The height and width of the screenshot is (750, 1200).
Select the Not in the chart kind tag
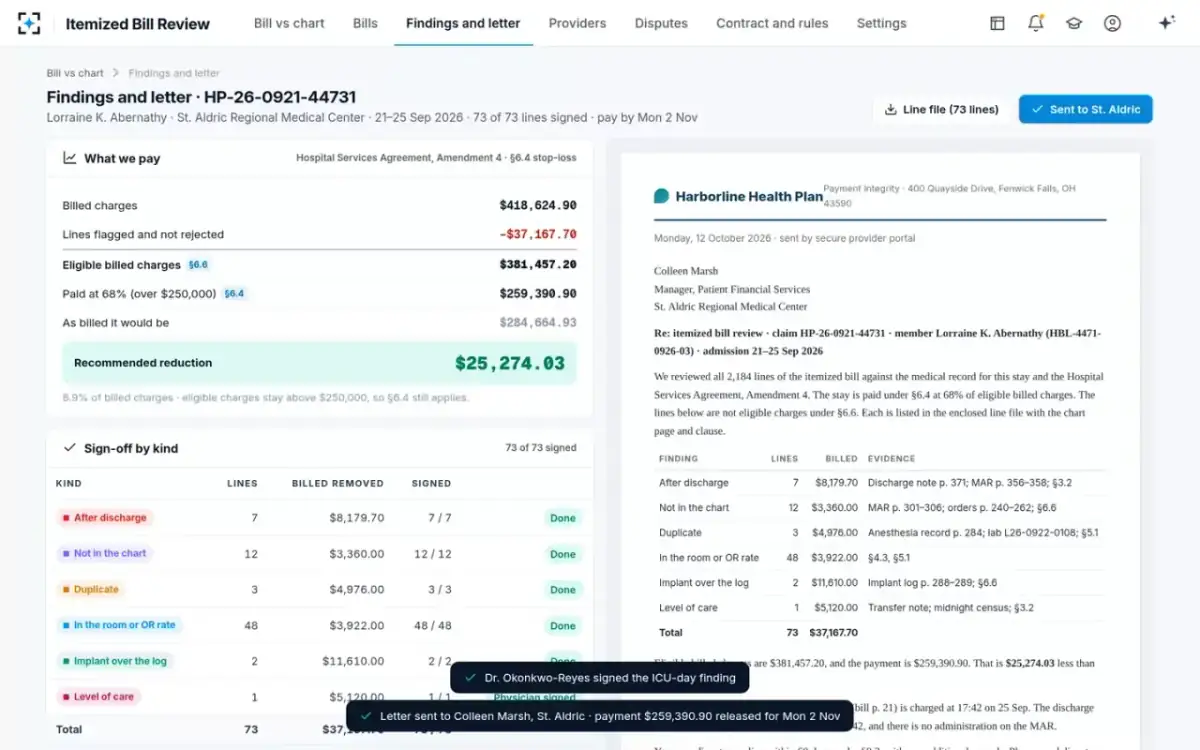[104, 554]
